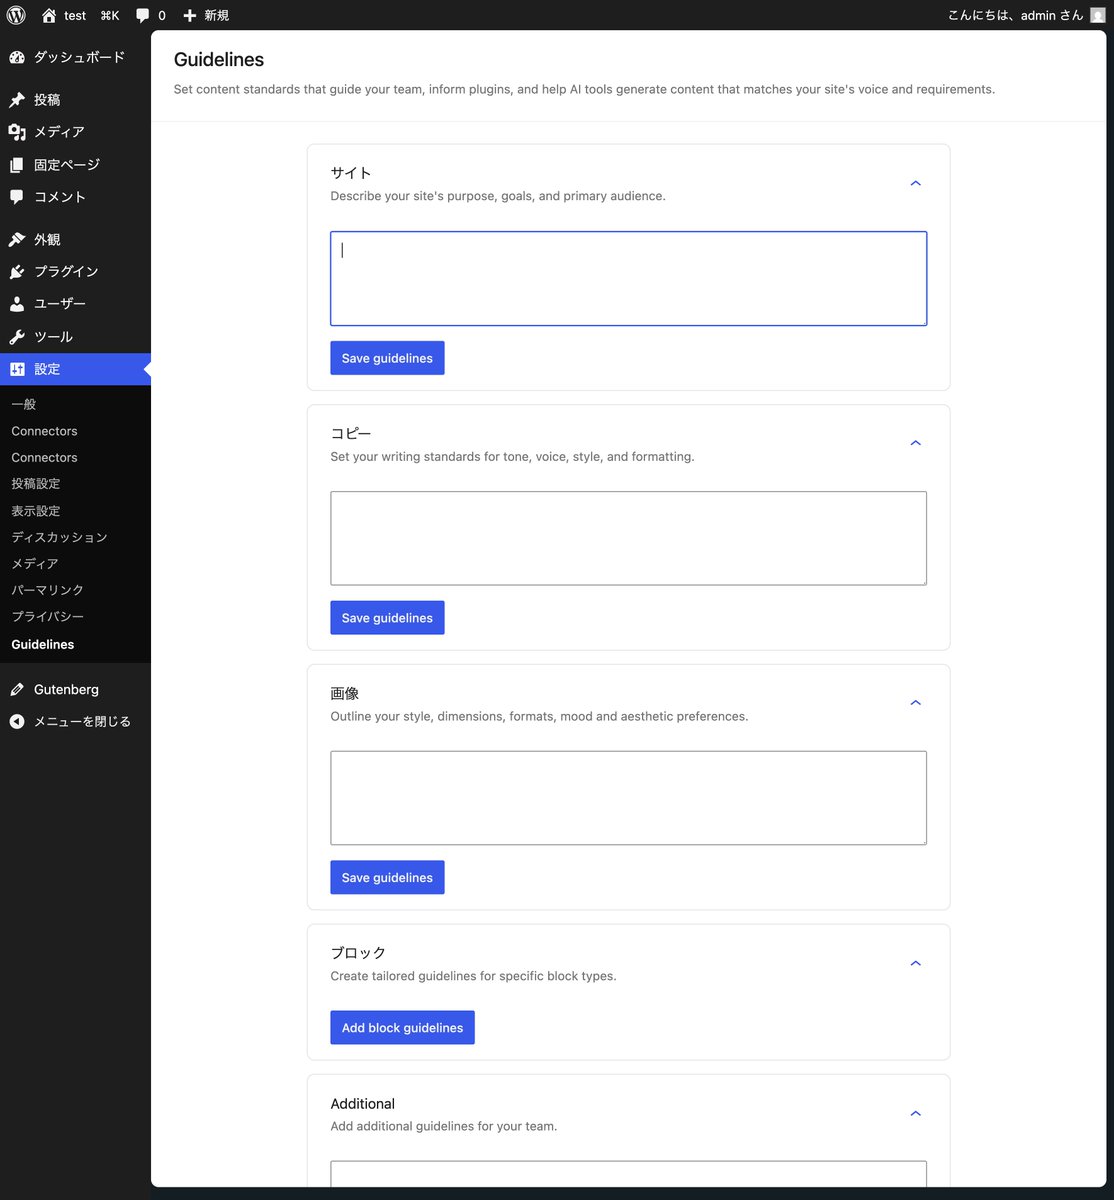Click the ダッシュボード dashboard gauge icon

[x=17, y=57]
